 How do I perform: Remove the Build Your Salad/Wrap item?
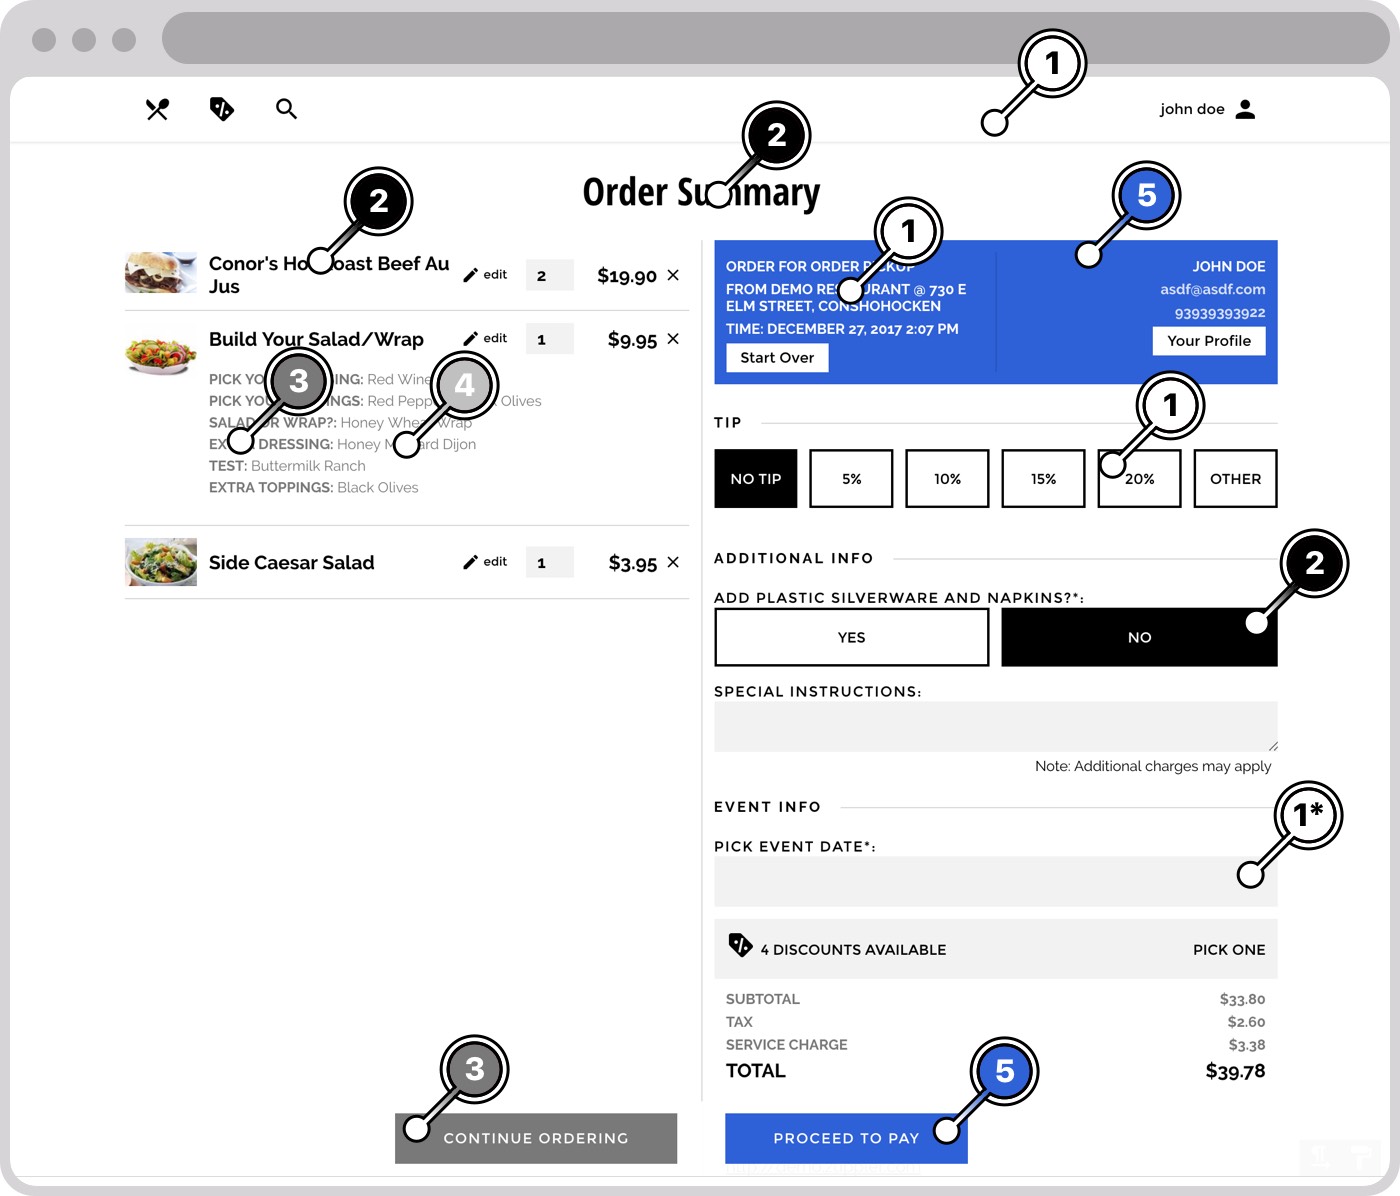673,339
